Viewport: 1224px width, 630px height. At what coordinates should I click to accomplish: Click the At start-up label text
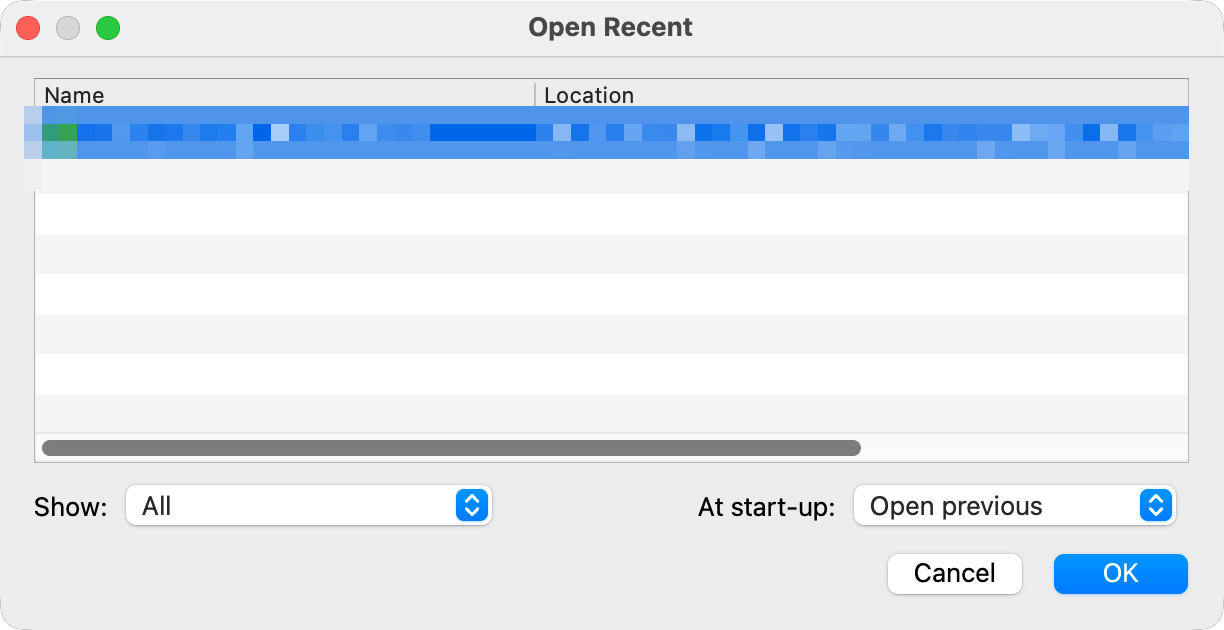click(x=766, y=507)
